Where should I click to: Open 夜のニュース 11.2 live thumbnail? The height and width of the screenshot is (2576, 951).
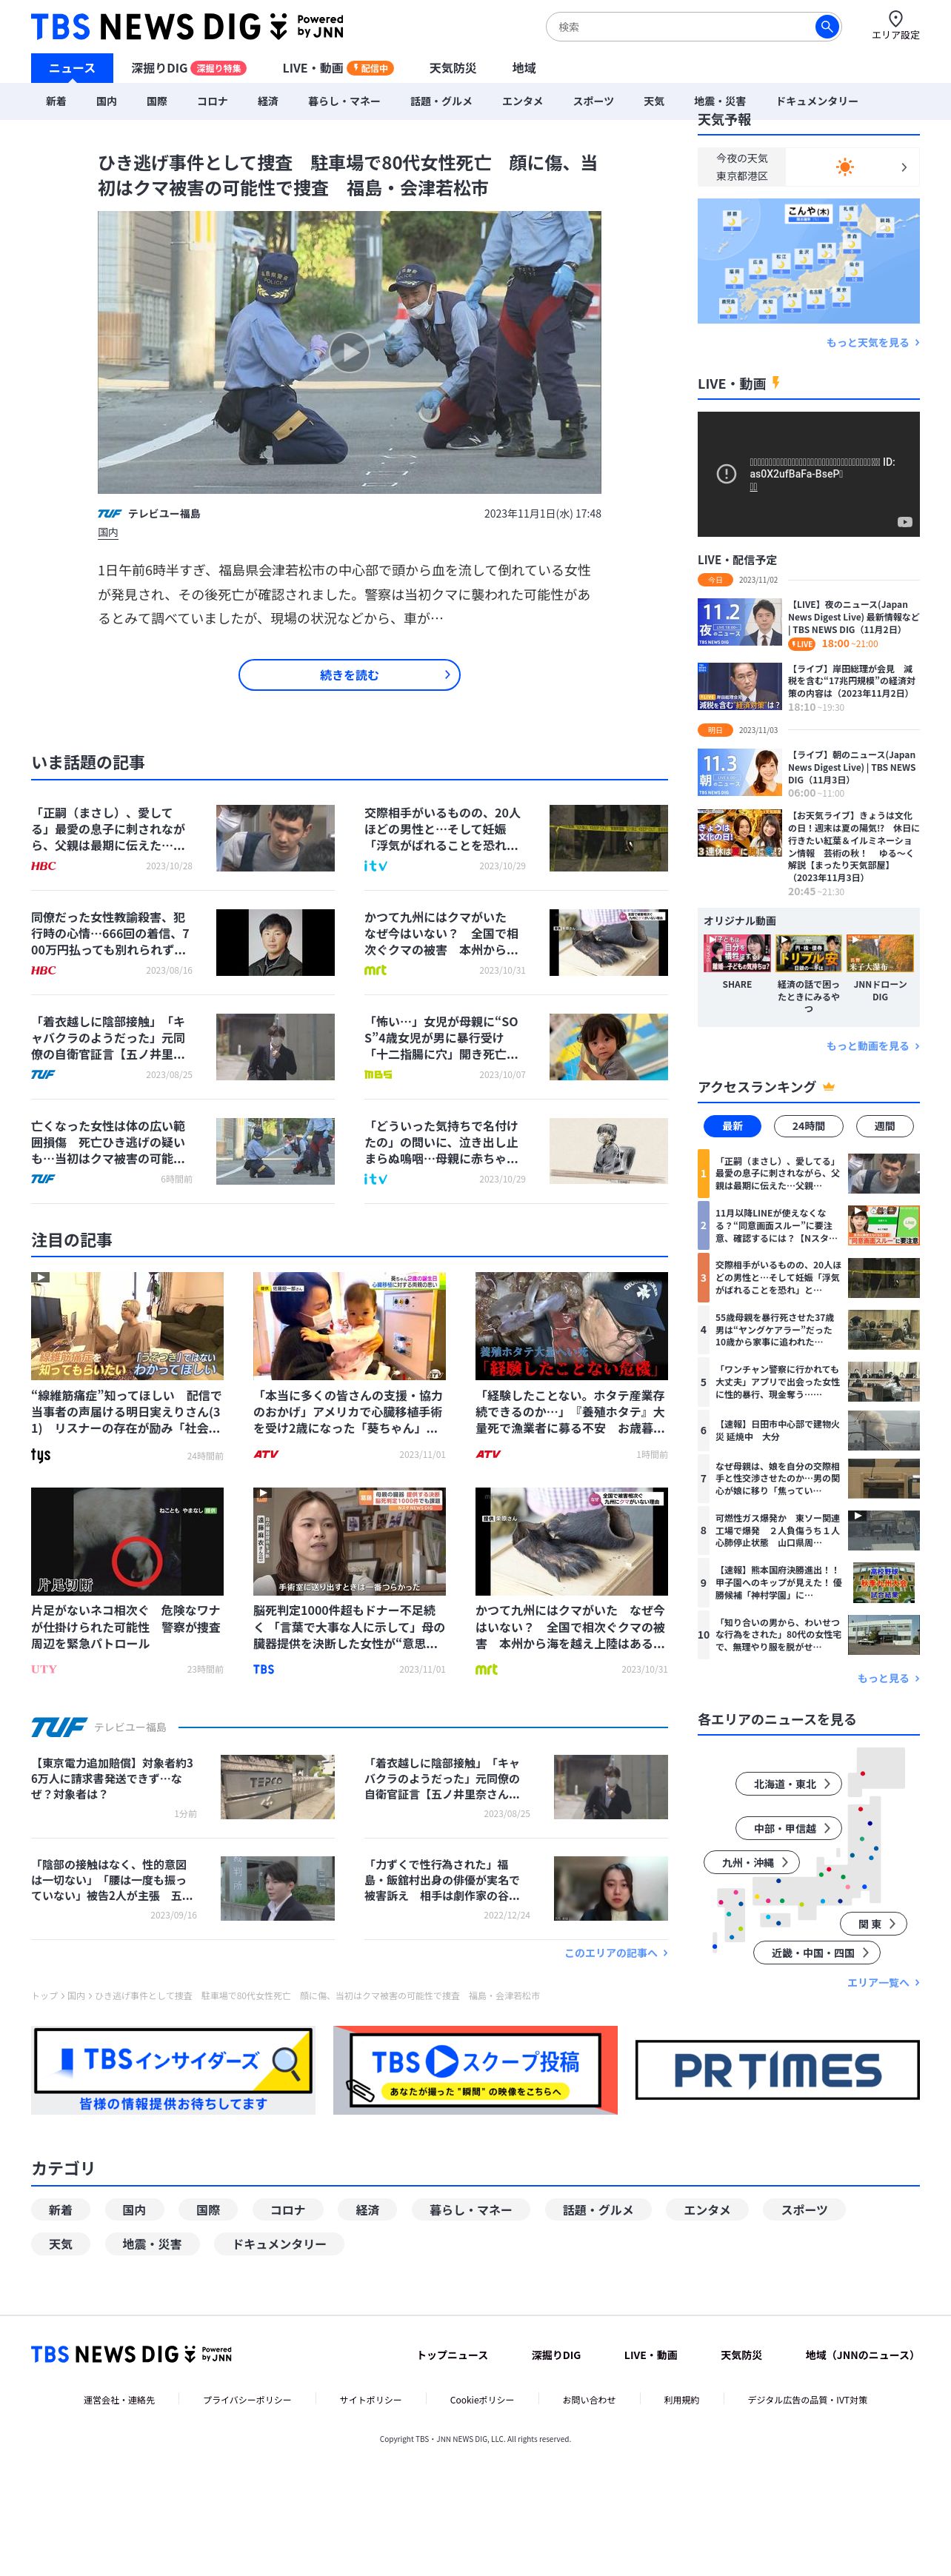coord(740,622)
